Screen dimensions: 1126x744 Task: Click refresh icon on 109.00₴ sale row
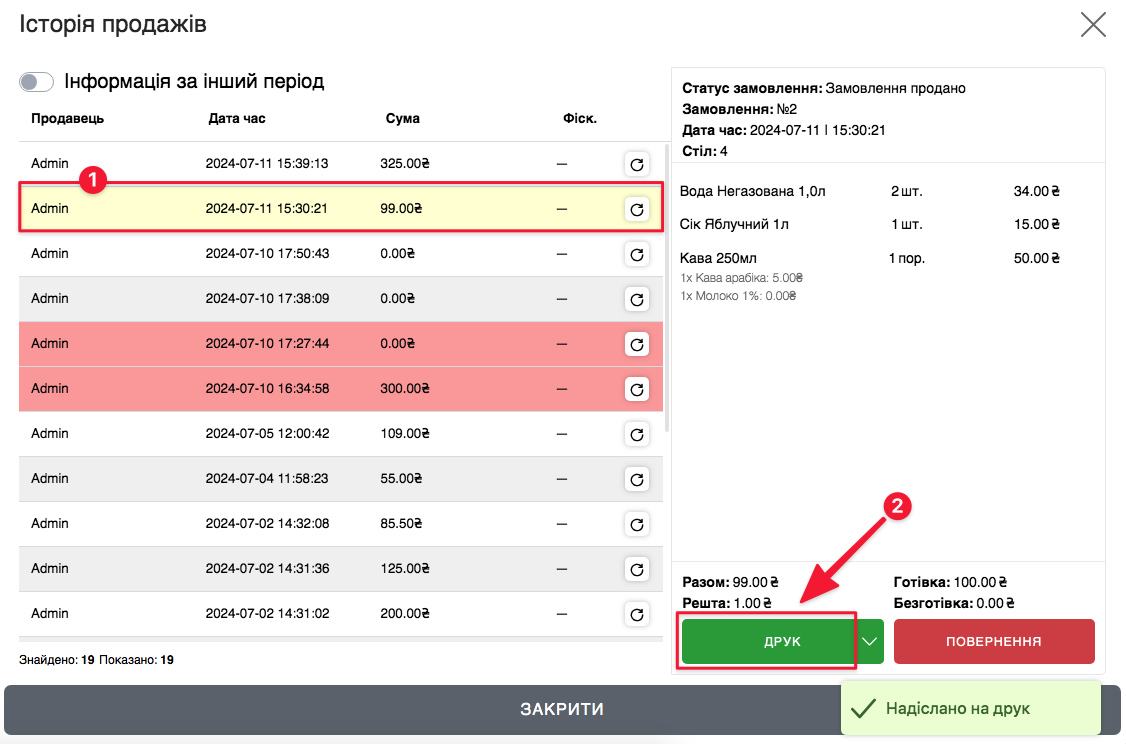click(636, 434)
